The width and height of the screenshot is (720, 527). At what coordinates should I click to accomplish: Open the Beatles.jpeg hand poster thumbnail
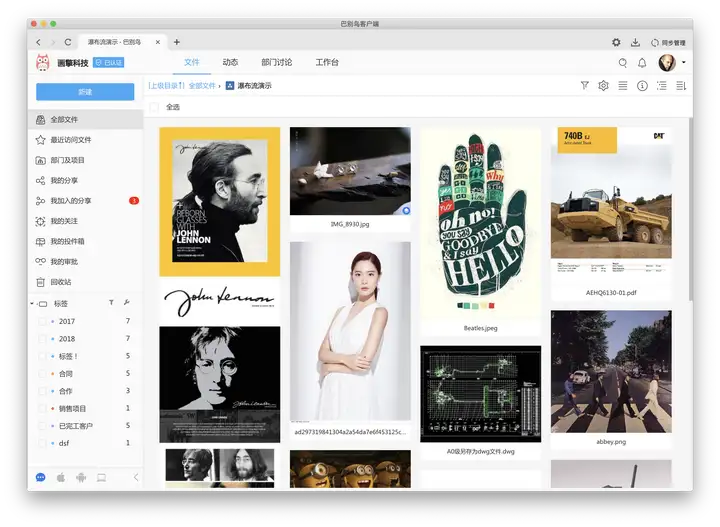pos(480,224)
